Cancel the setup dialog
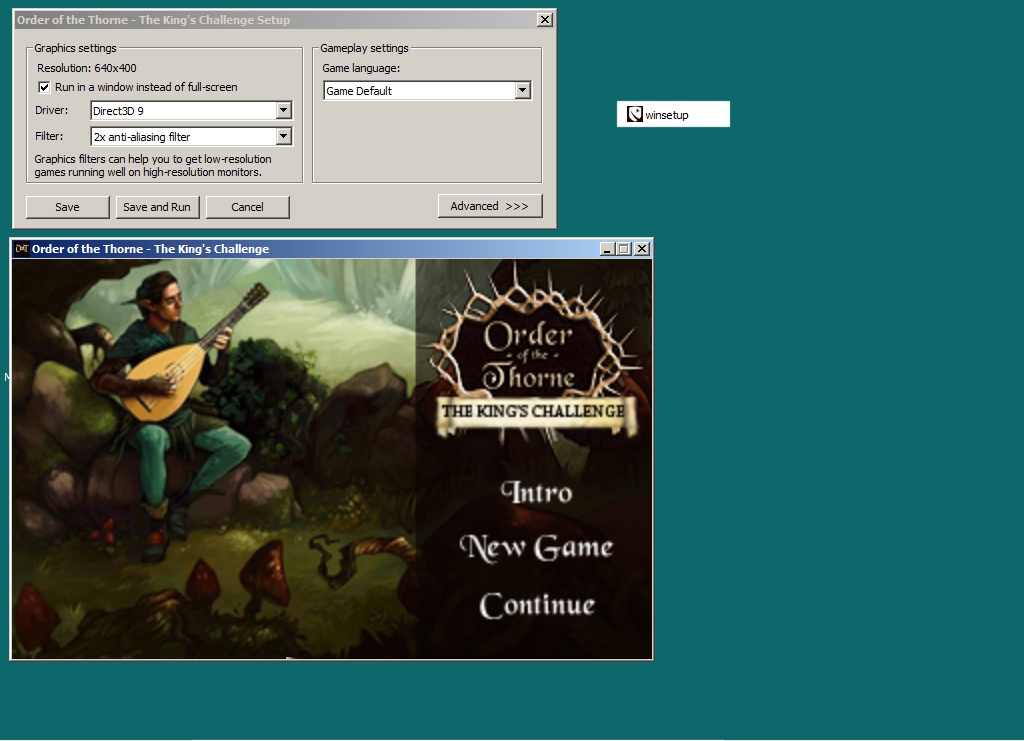Screen dimensions: 1024x741 pyautogui.click(x=248, y=207)
